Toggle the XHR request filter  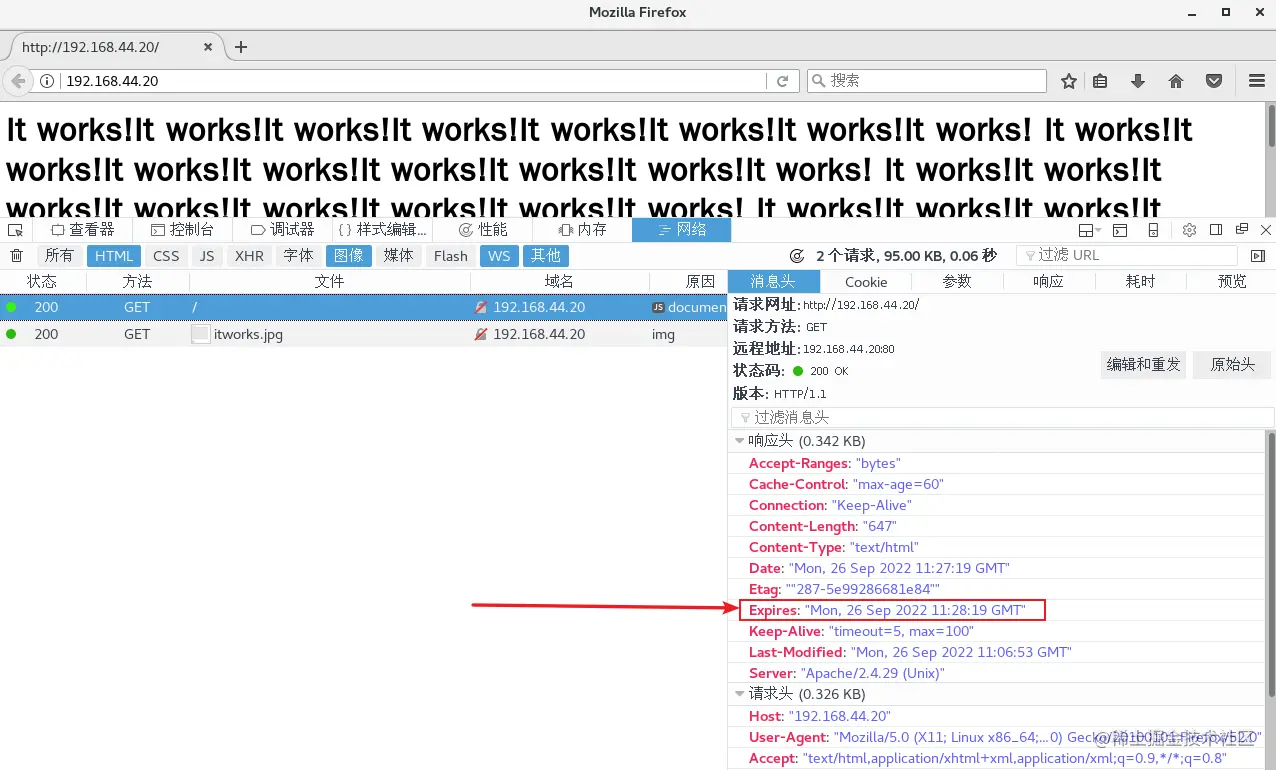tap(249, 256)
